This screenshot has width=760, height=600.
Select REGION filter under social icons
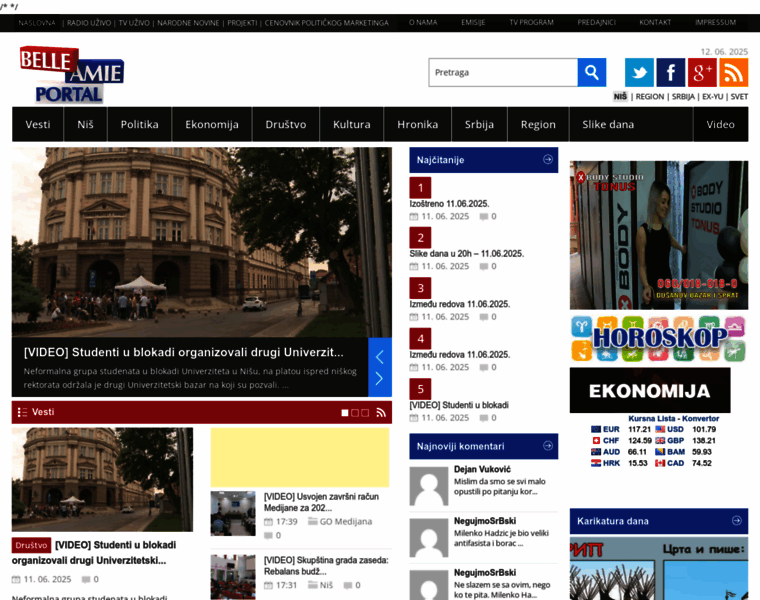649,96
